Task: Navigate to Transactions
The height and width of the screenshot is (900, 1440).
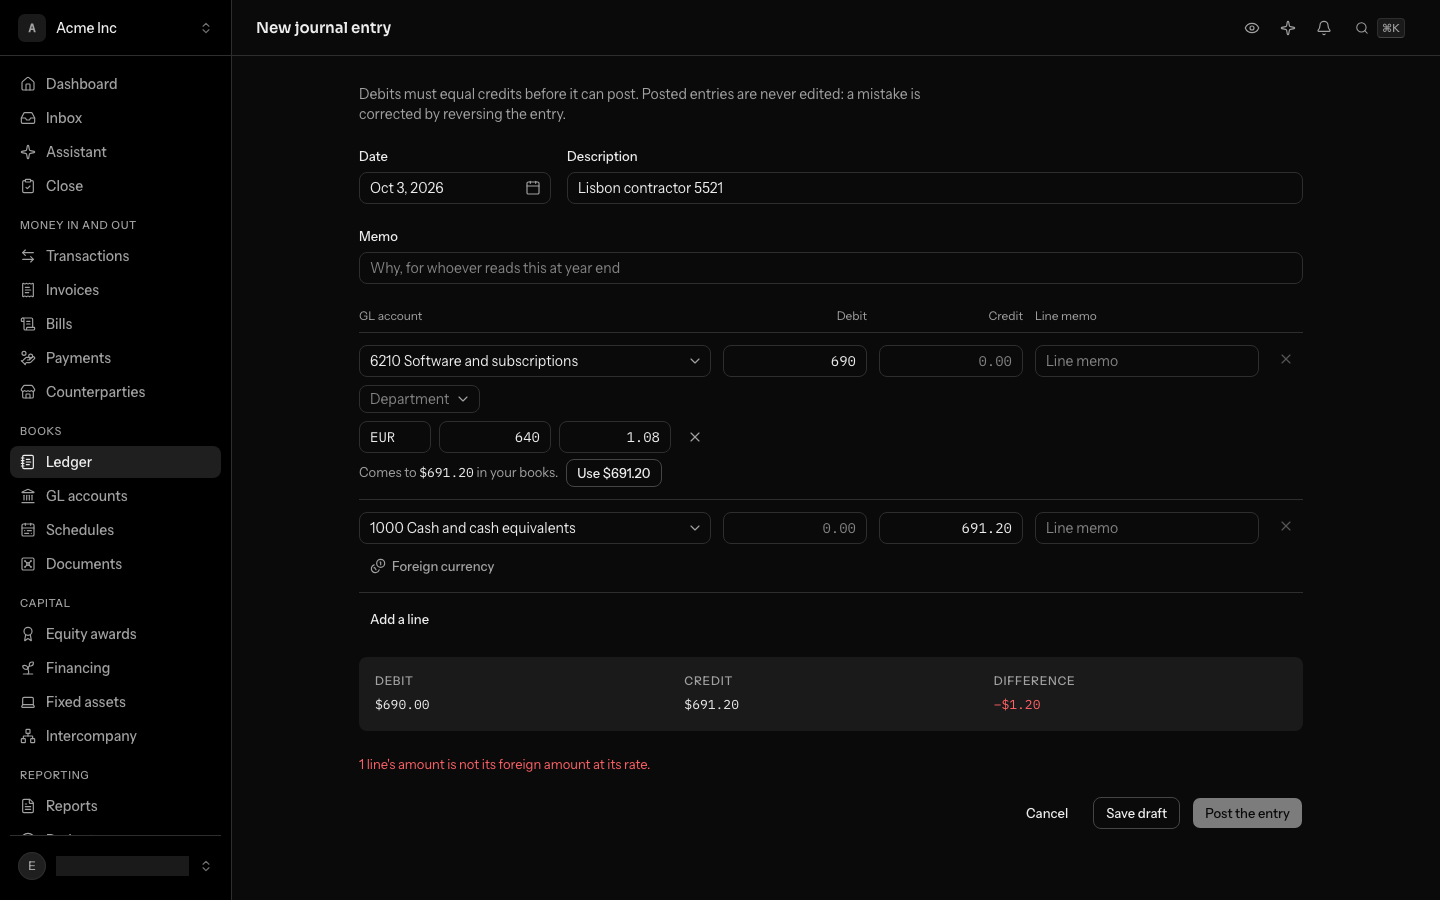Action: click(115, 256)
